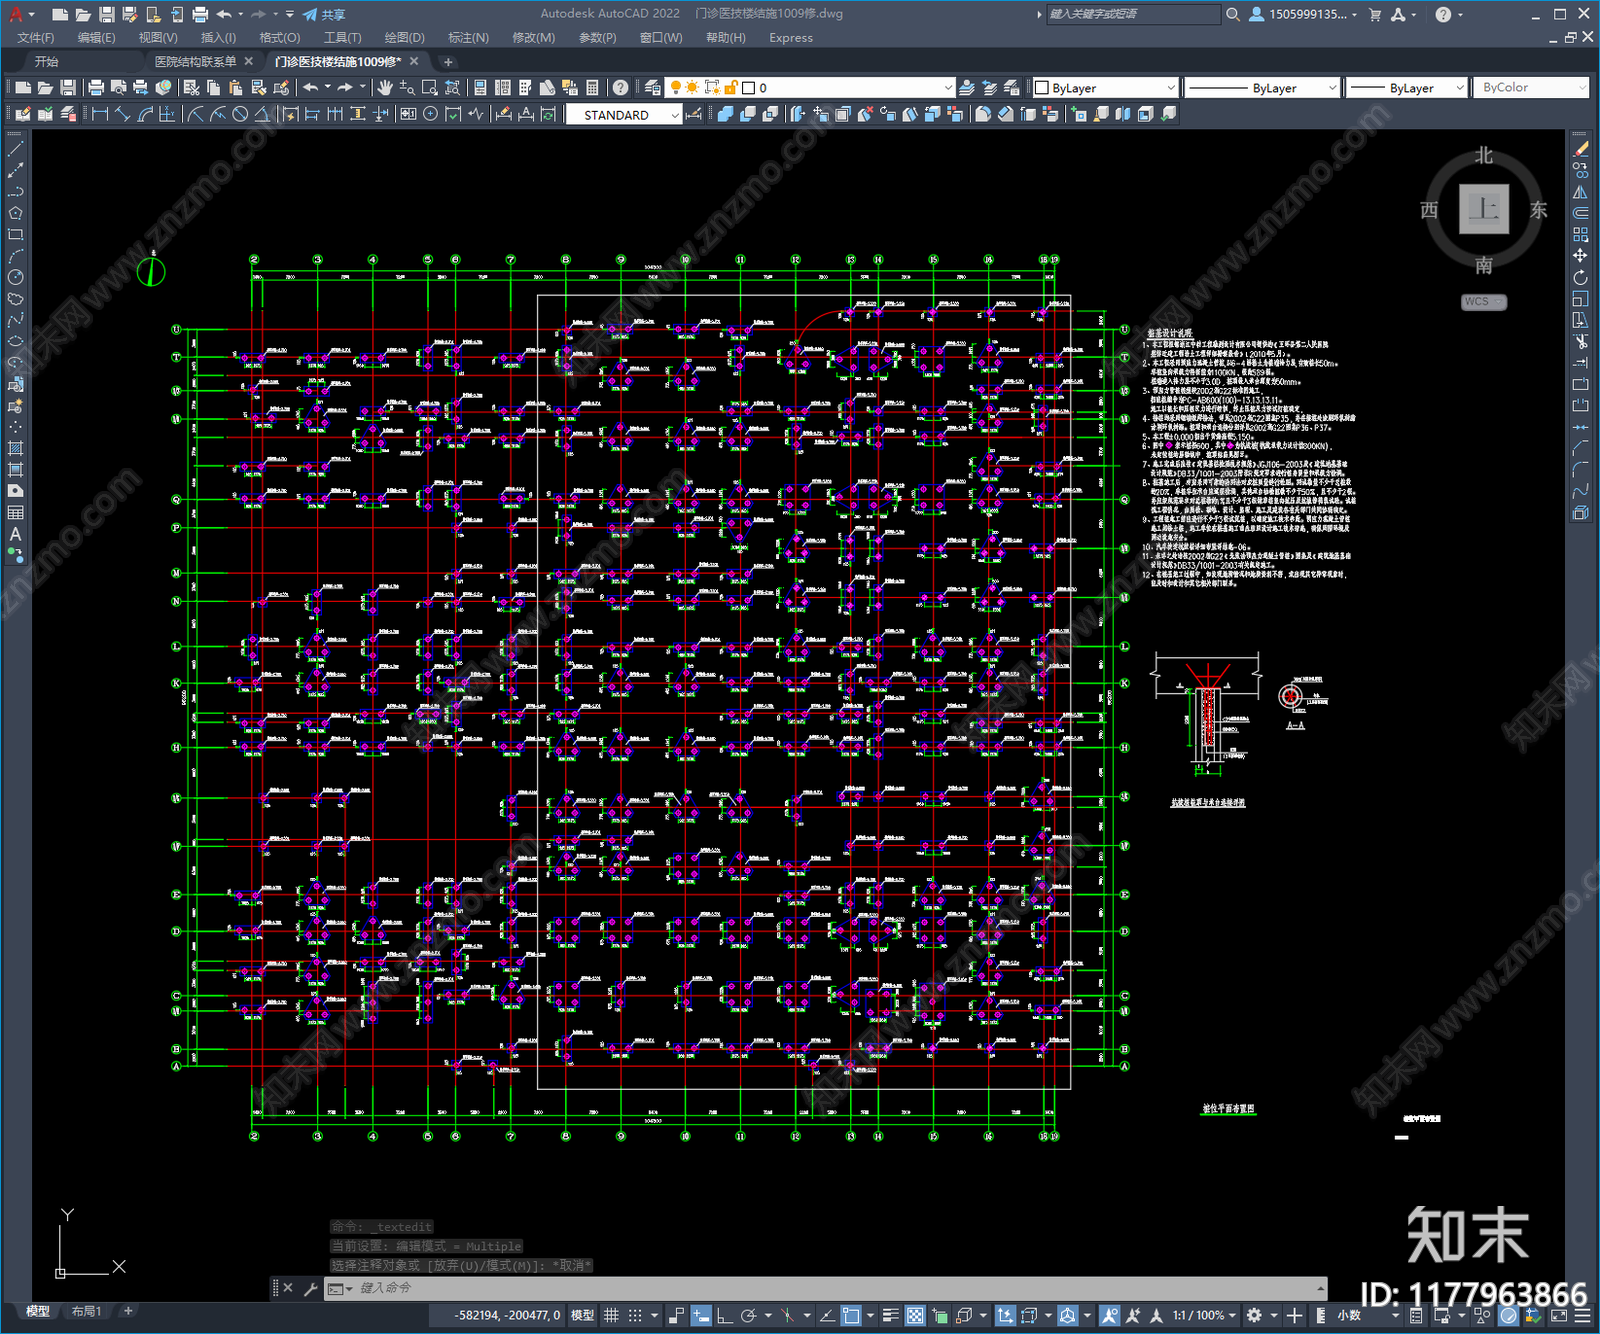Click the keyword search box in title bar
Image resolution: width=1600 pixels, height=1334 pixels.
point(1133,14)
